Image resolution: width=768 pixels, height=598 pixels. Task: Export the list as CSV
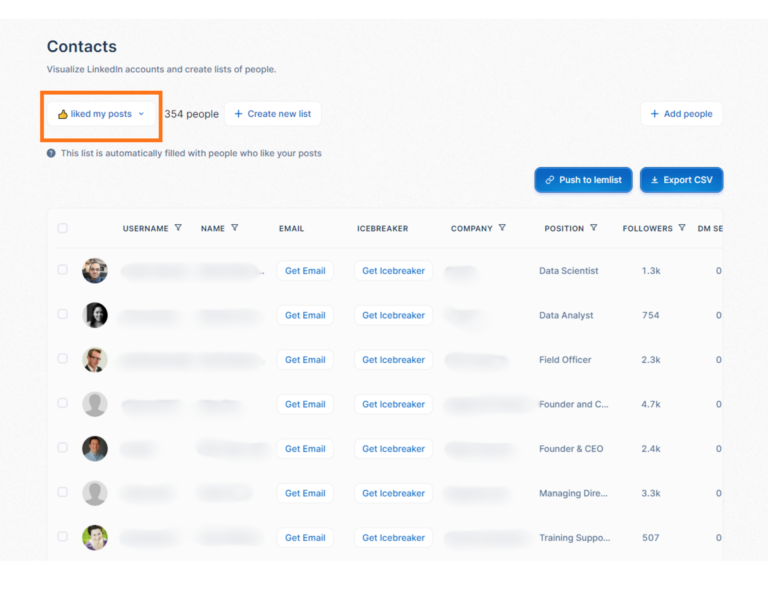pyautogui.click(x=681, y=180)
